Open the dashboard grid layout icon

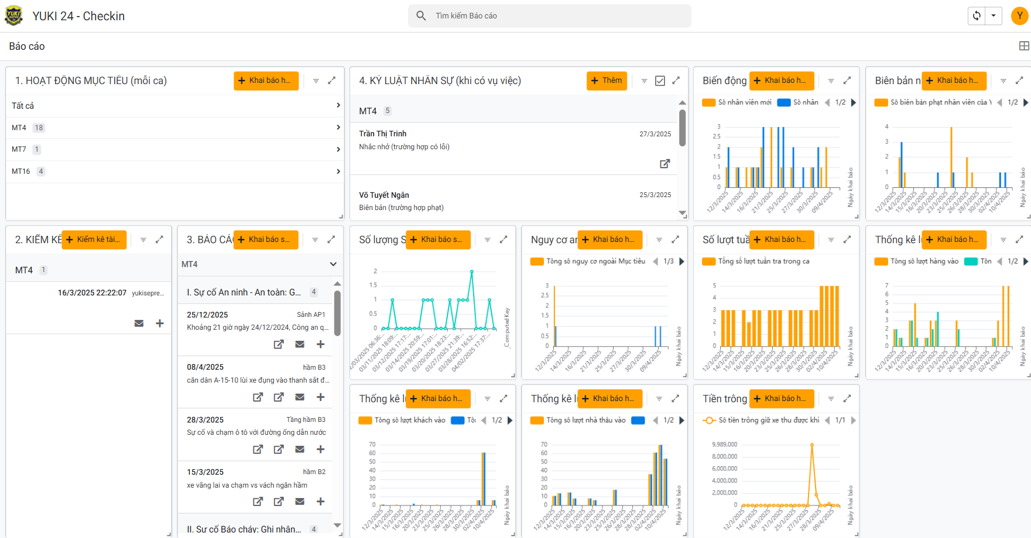point(1023,46)
